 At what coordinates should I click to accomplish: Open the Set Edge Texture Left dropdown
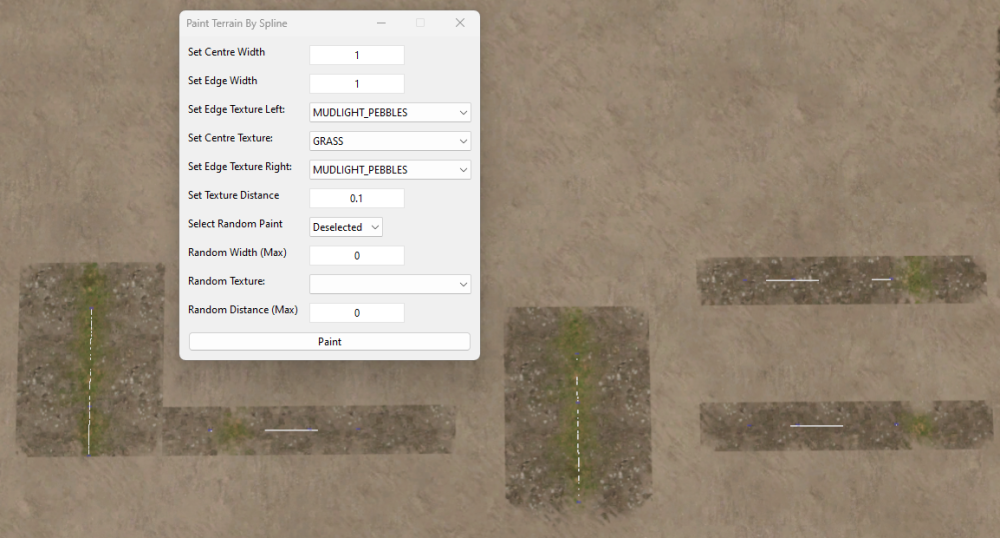click(390, 112)
